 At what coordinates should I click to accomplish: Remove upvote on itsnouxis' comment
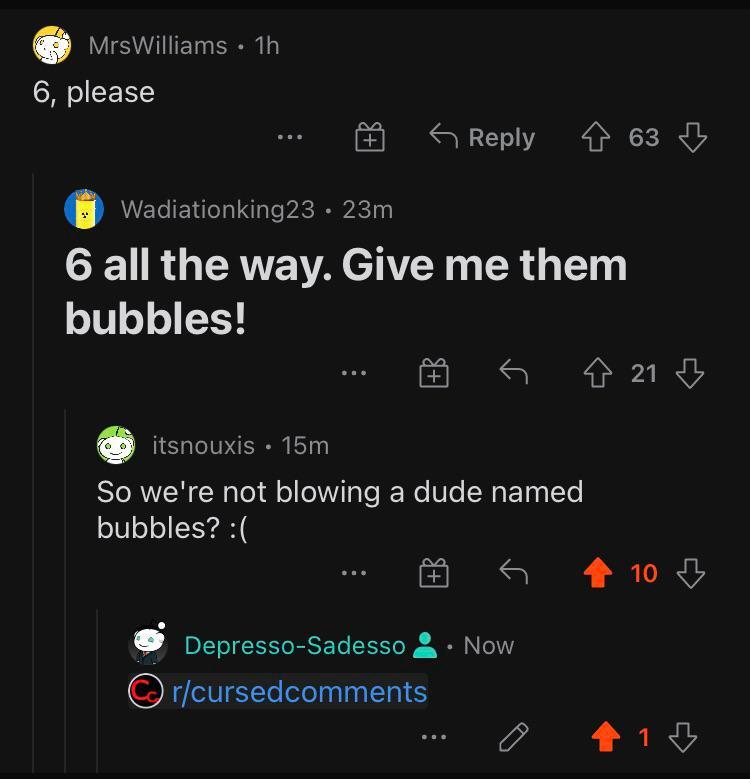pos(598,573)
